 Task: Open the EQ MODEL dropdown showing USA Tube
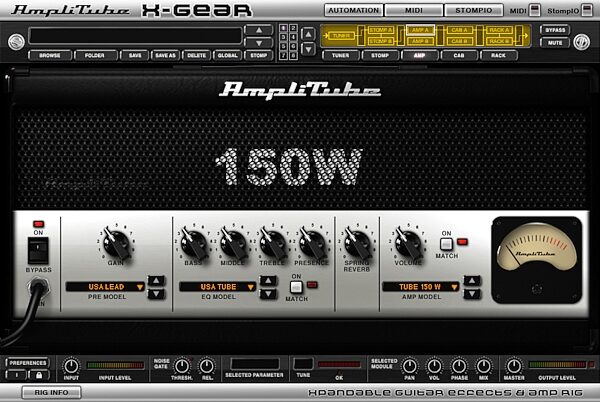pos(218,287)
